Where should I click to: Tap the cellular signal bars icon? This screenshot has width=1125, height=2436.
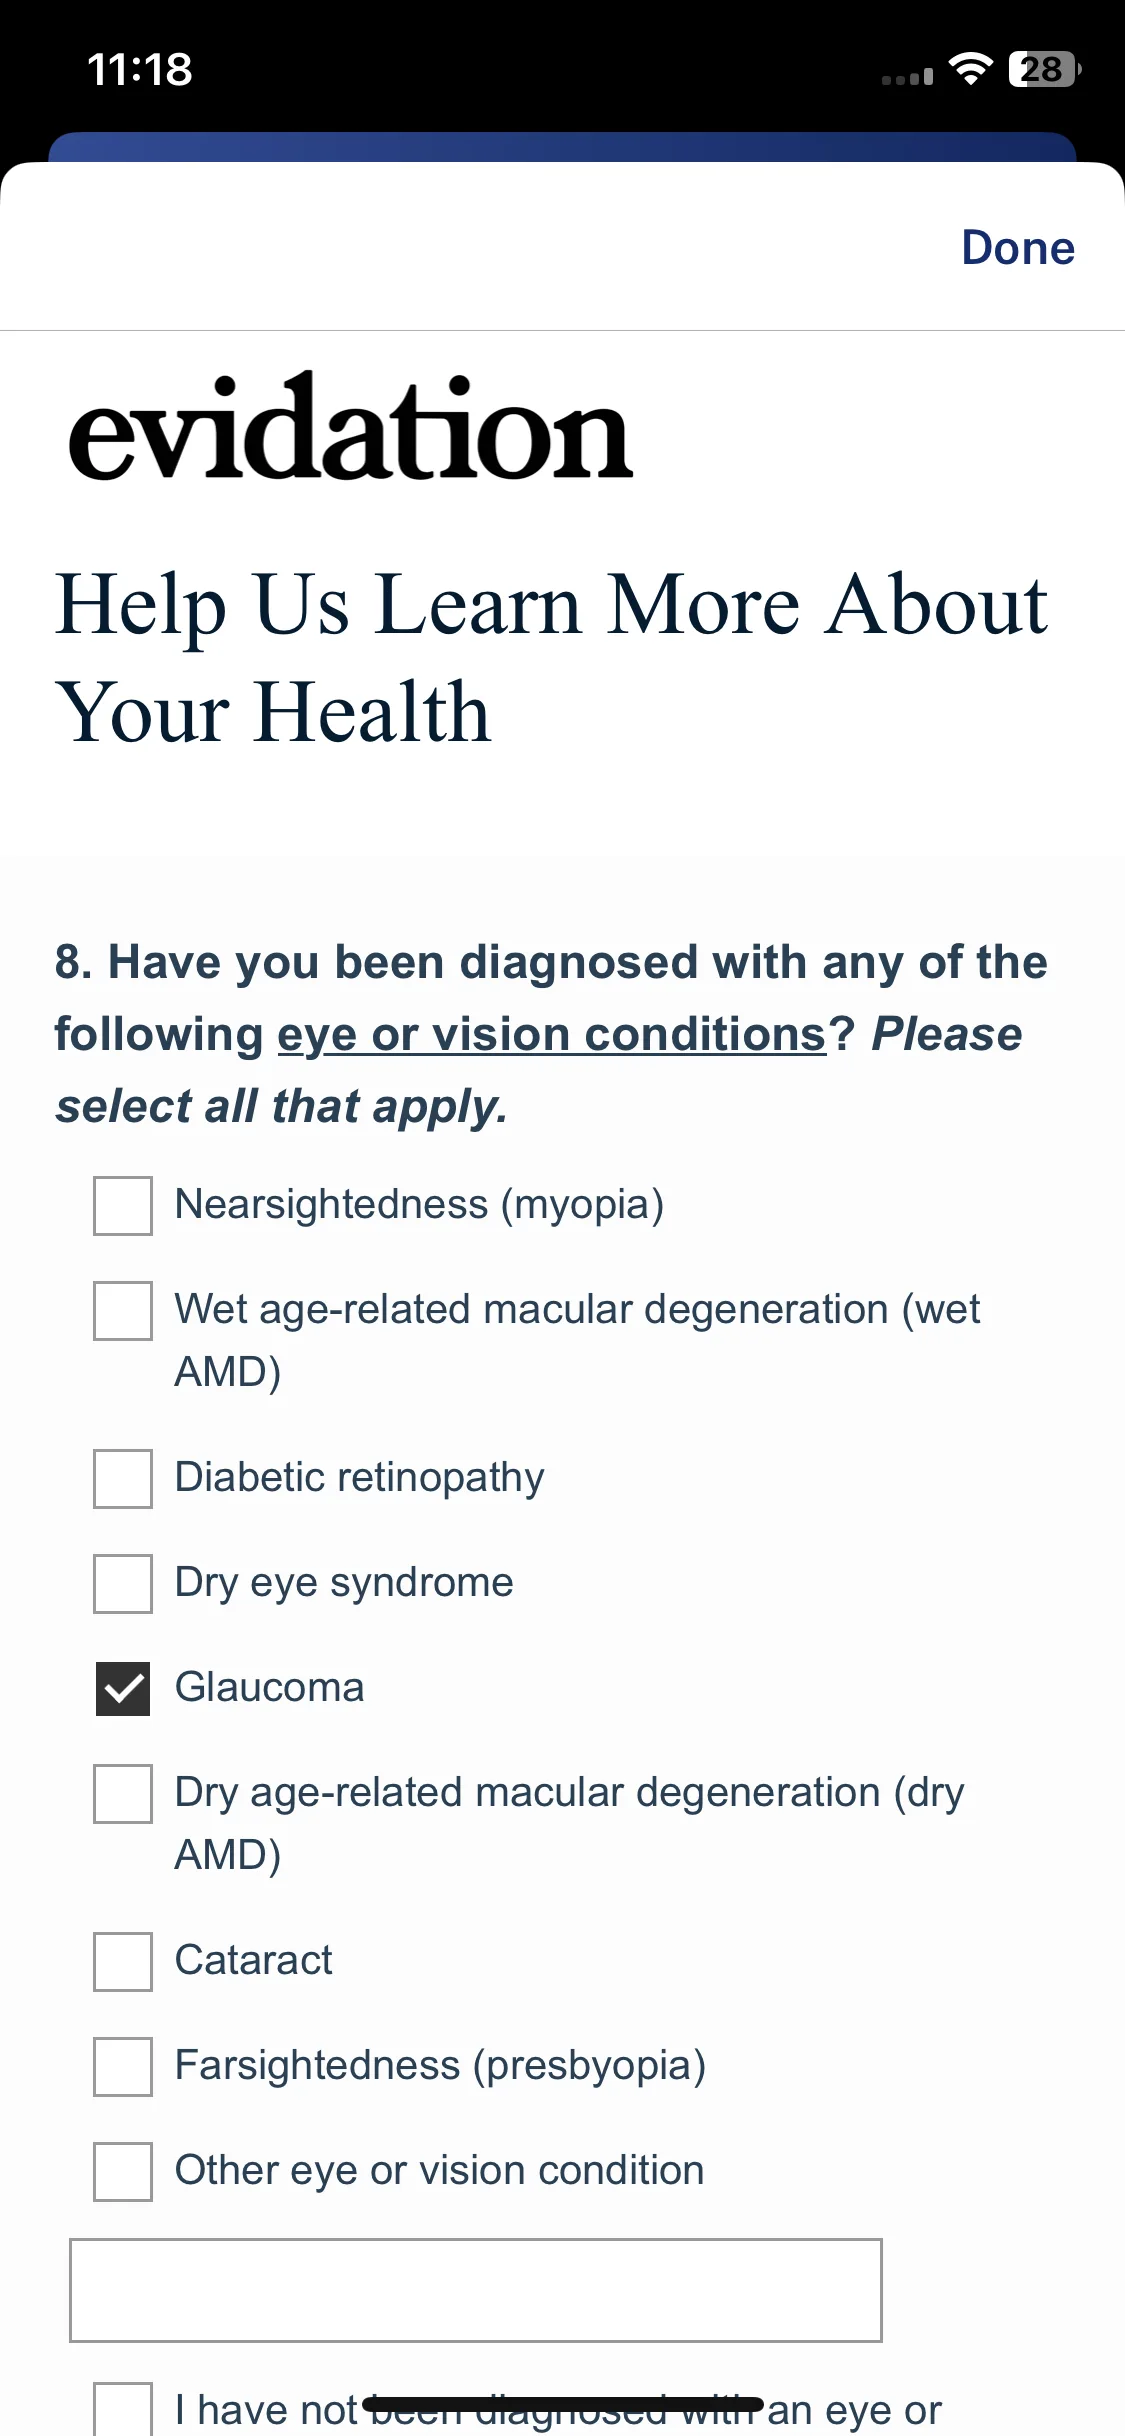click(907, 76)
